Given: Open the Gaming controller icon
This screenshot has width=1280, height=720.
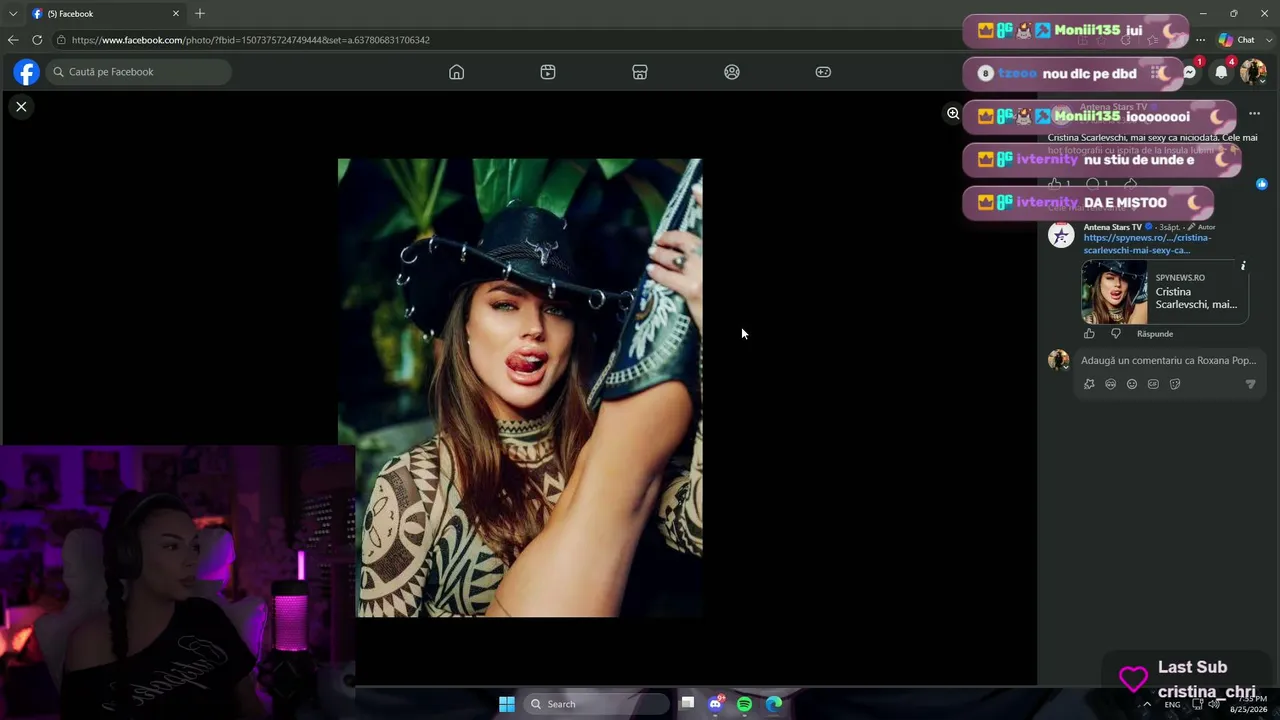Looking at the screenshot, I should click(823, 72).
